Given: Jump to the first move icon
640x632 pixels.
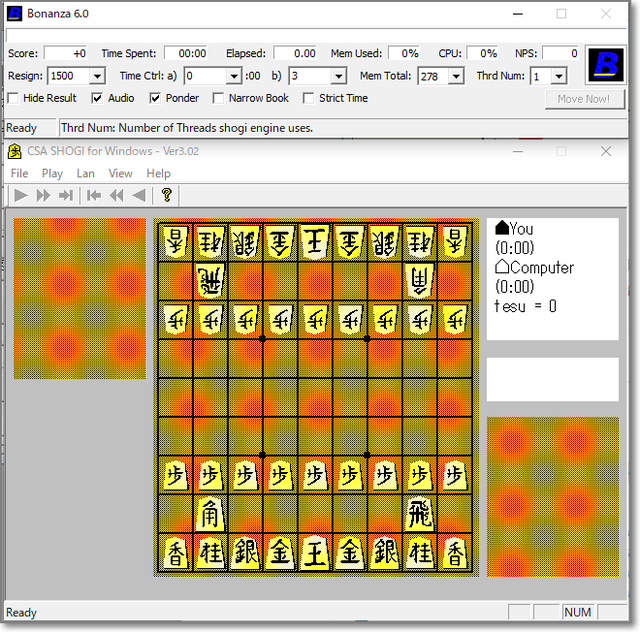Looking at the screenshot, I should 93,195.
